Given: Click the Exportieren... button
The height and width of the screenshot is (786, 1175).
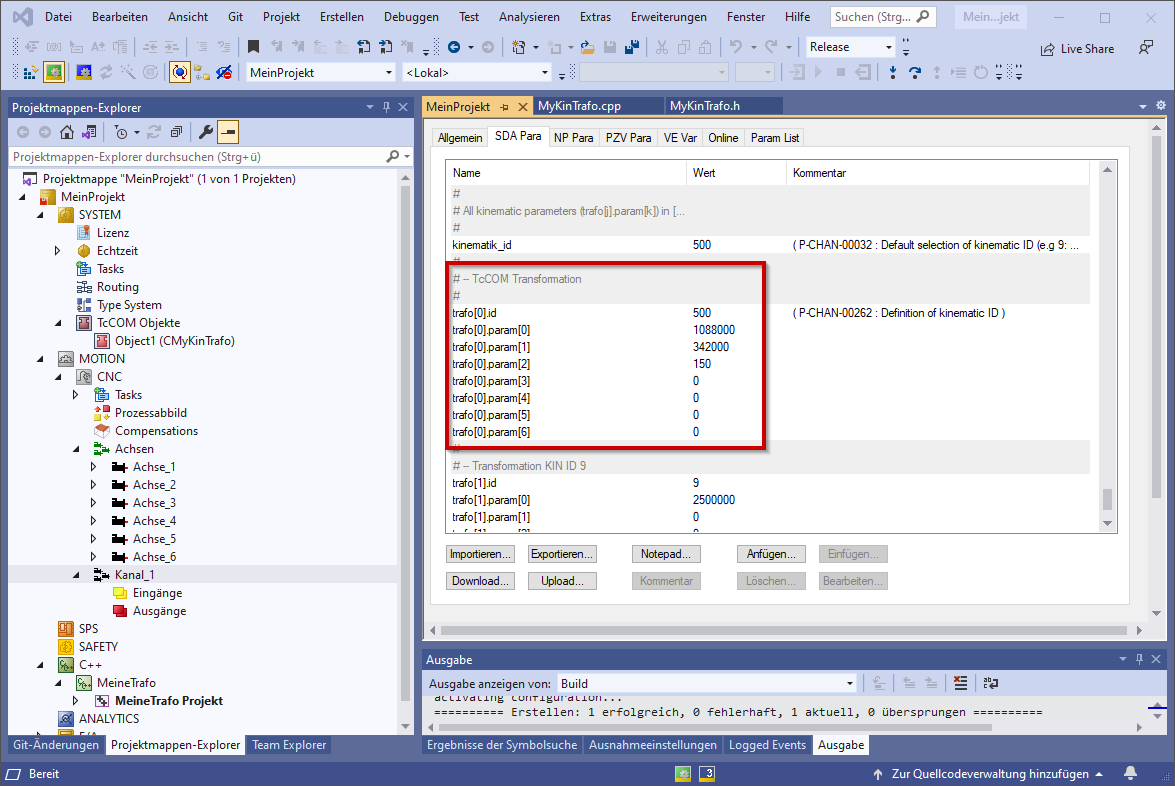Looking at the screenshot, I should [562, 554].
